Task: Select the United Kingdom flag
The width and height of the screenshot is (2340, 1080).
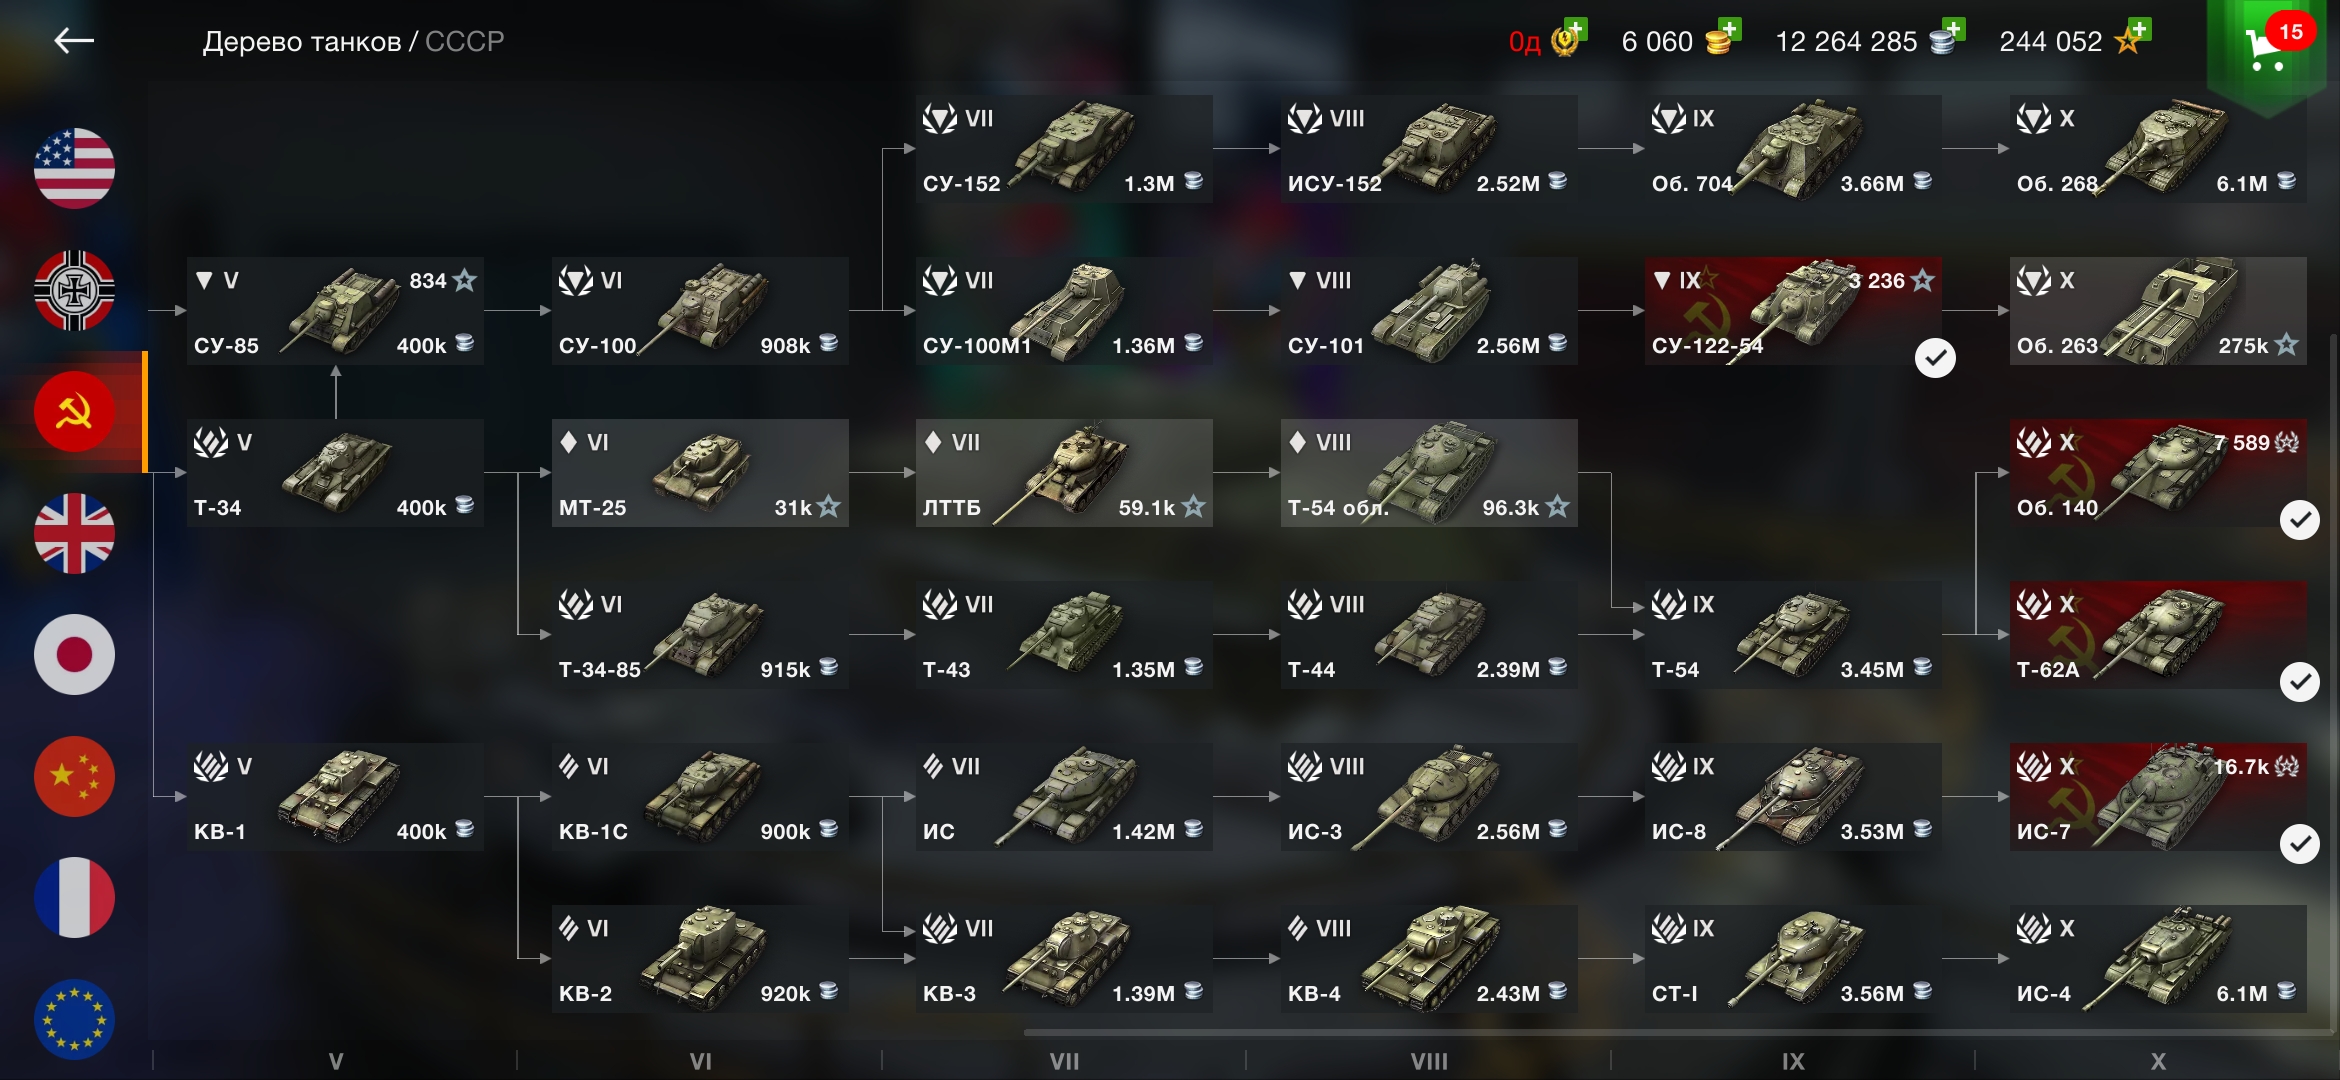Action: tap(74, 533)
